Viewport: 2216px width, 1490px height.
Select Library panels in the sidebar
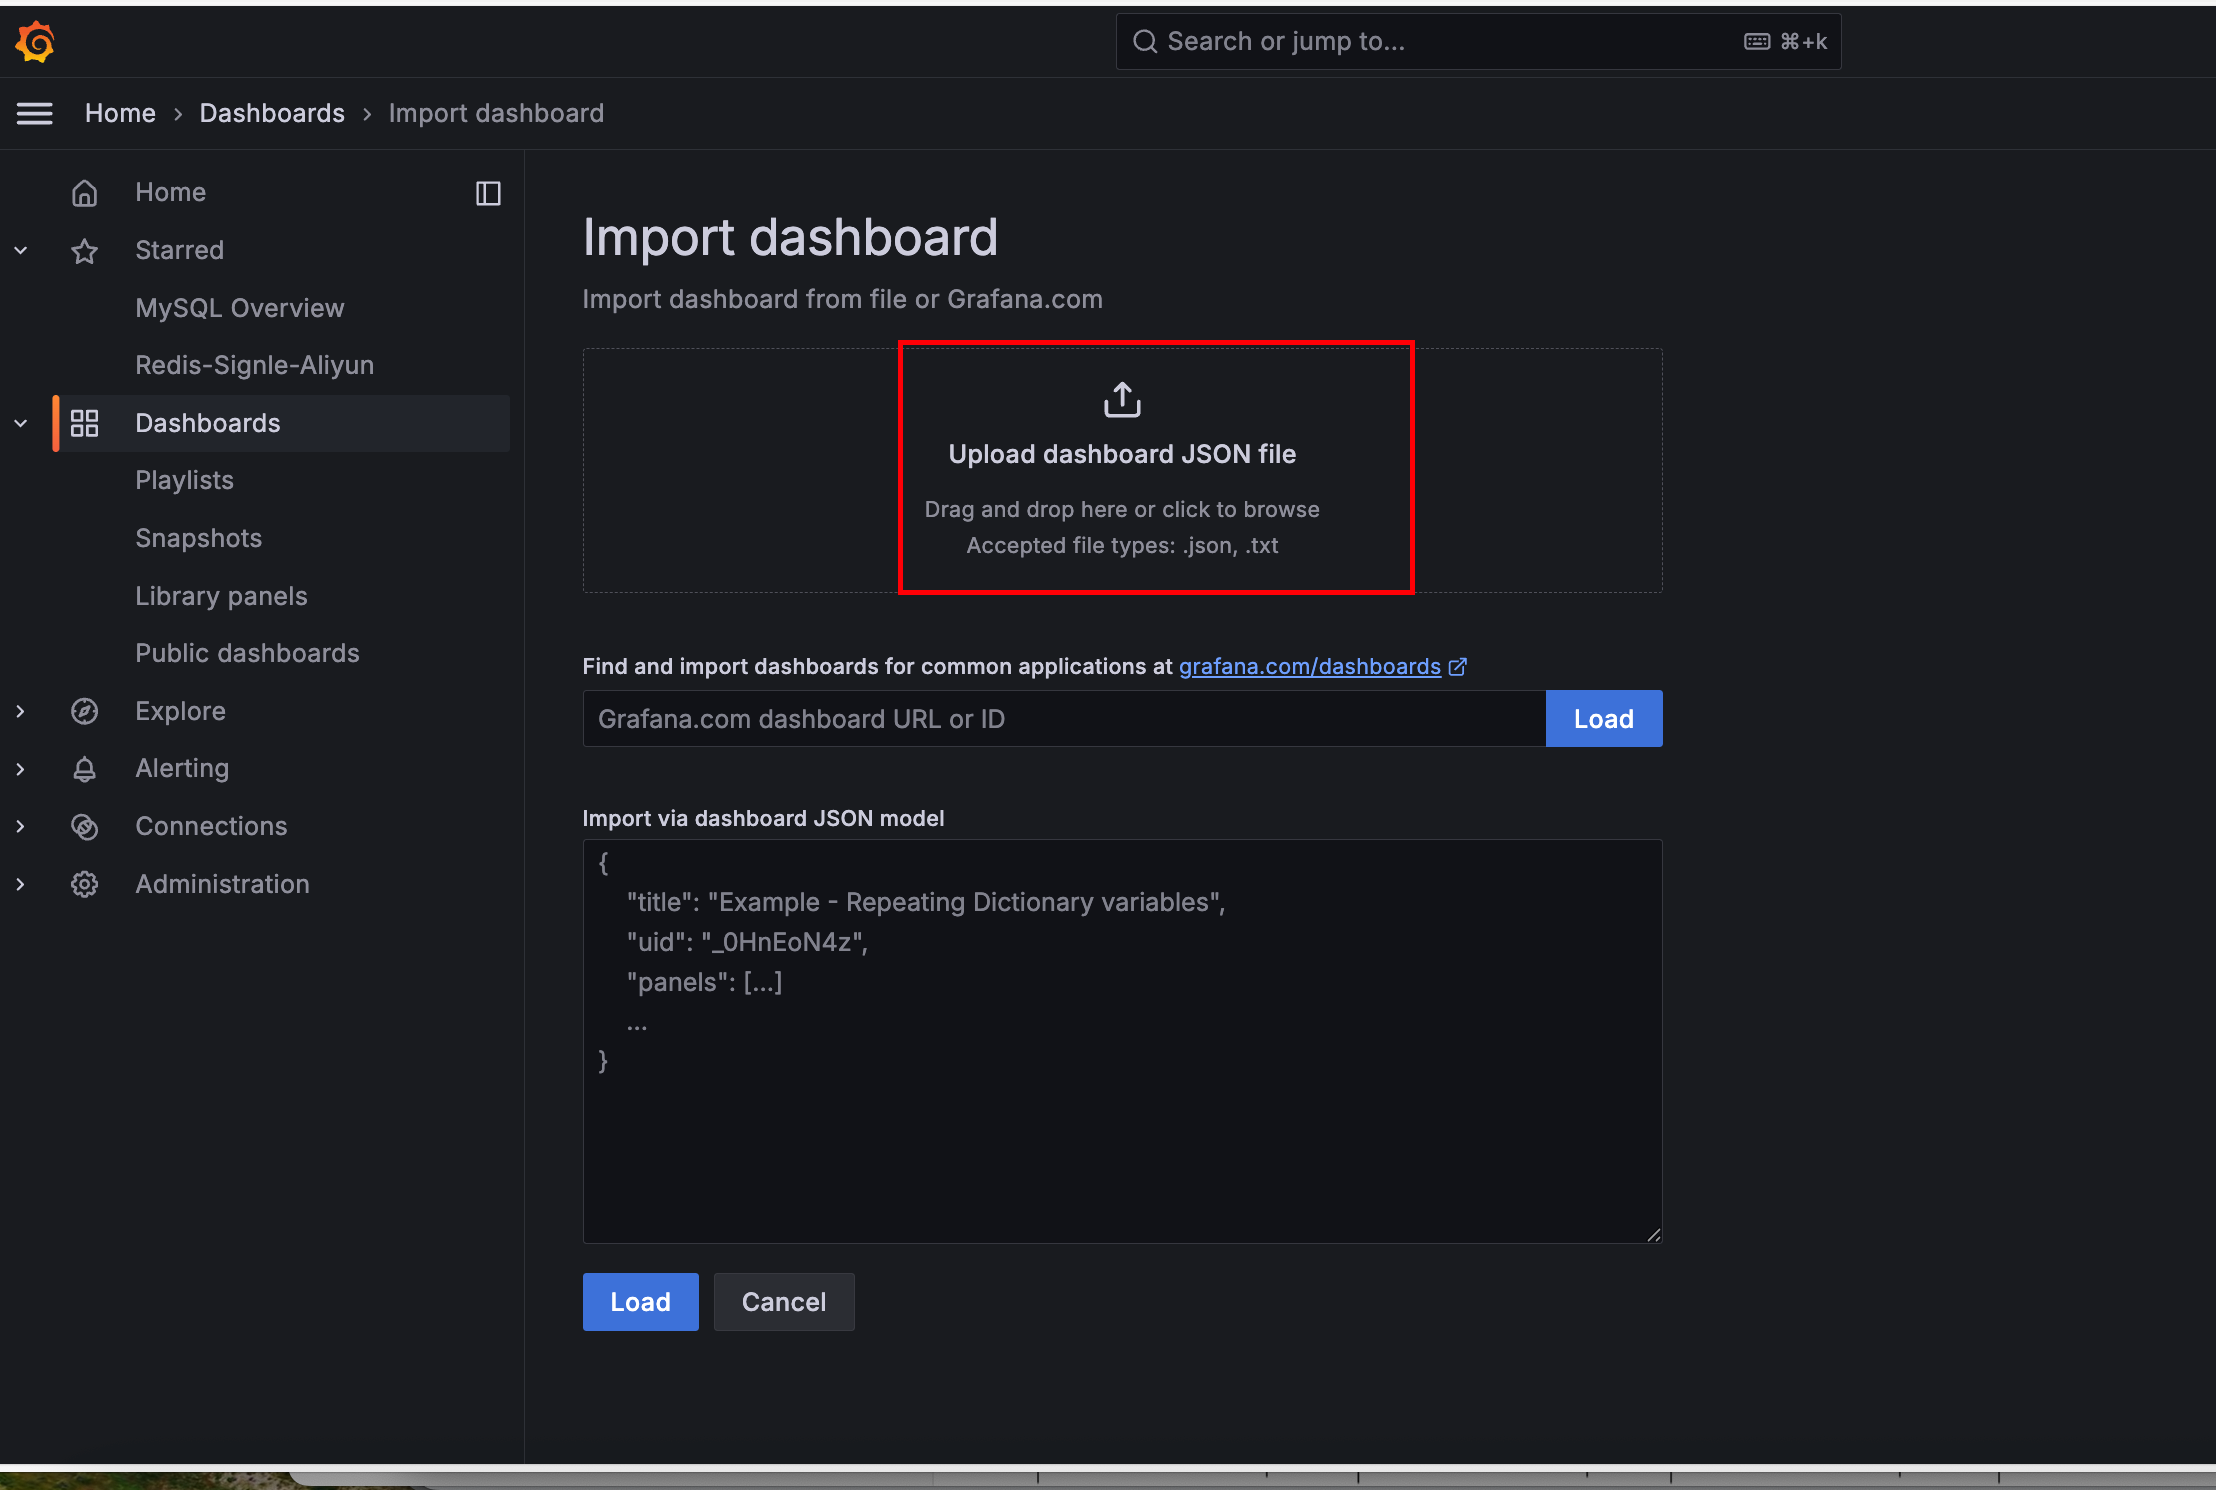click(x=221, y=596)
